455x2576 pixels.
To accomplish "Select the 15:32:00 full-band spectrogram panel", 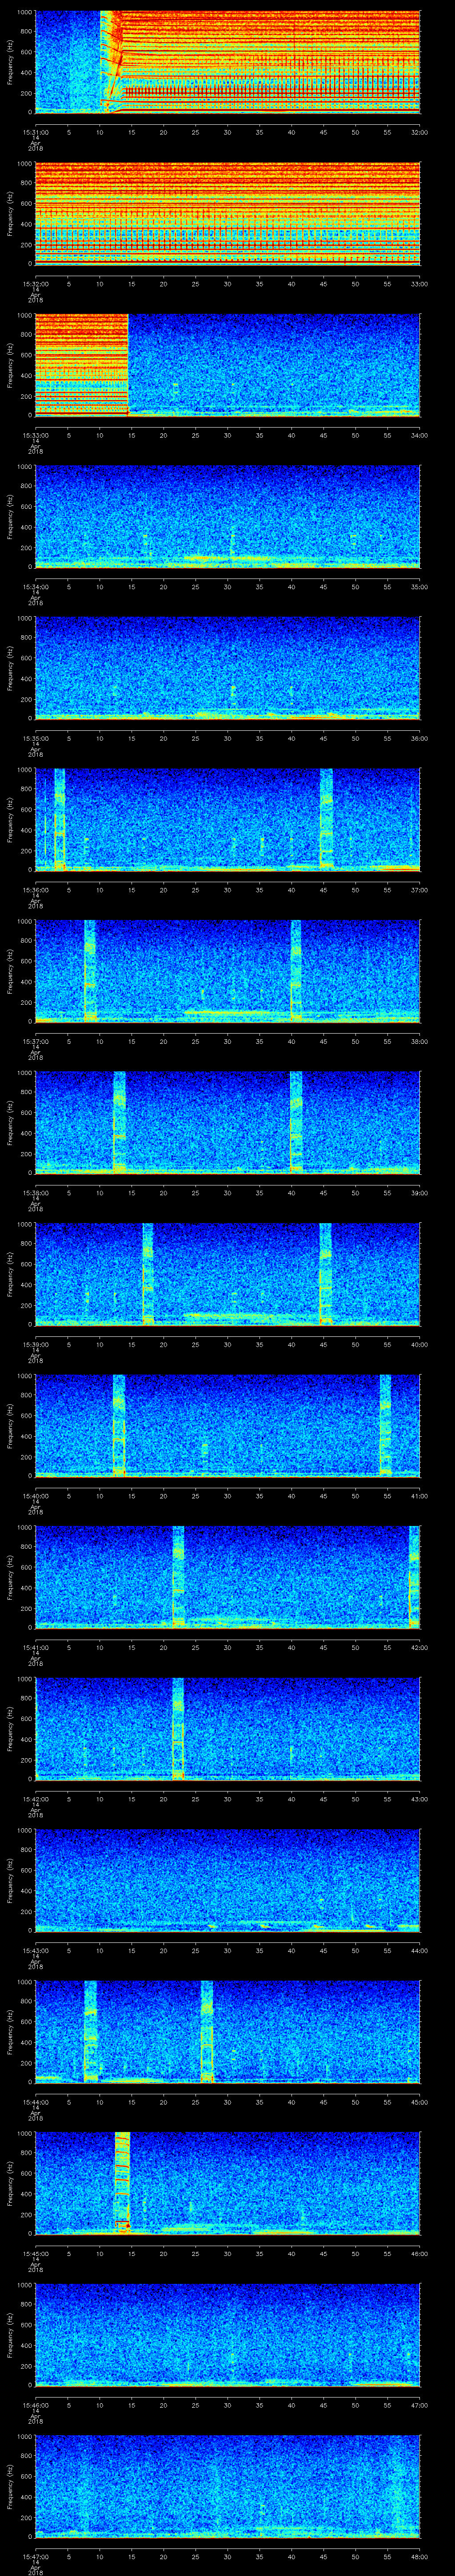I will (x=227, y=213).
